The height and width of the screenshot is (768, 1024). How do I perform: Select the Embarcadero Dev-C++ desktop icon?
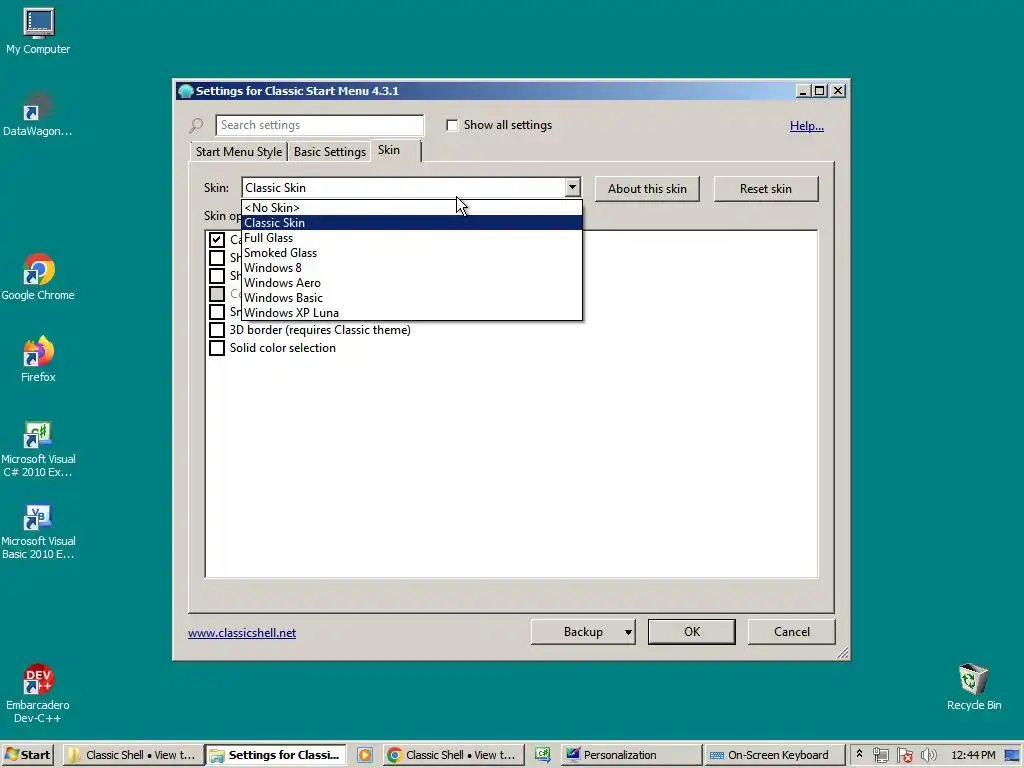pos(38,695)
